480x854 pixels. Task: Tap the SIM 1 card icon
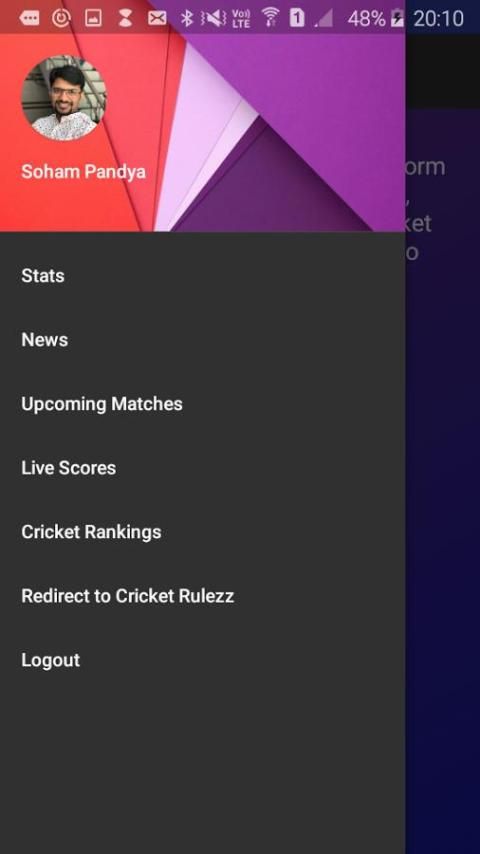click(297, 18)
